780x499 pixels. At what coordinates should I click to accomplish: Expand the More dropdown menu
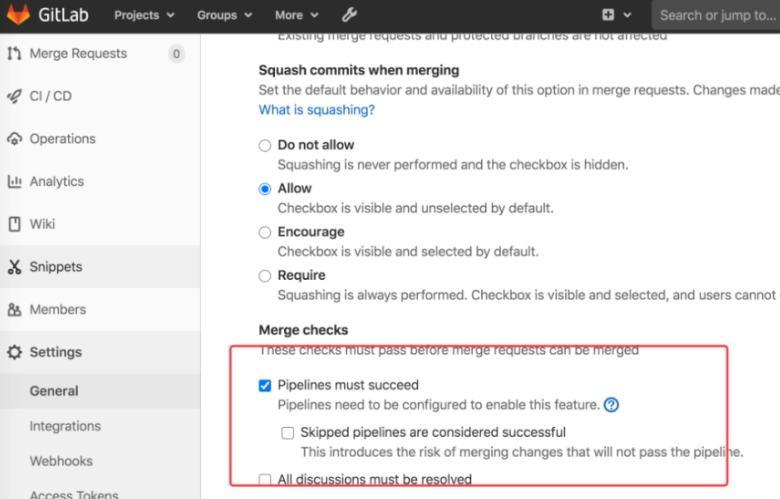[296, 15]
